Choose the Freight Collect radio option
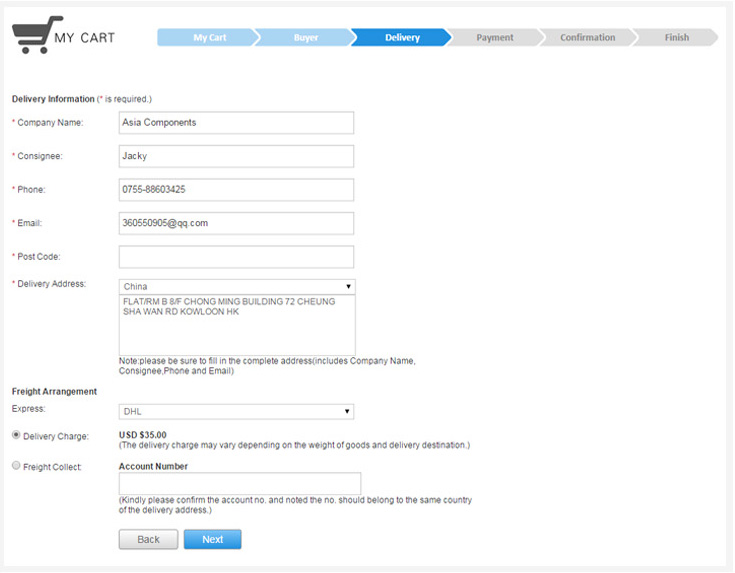The height and width of the screenshot is (573, 735). (16, 466)
